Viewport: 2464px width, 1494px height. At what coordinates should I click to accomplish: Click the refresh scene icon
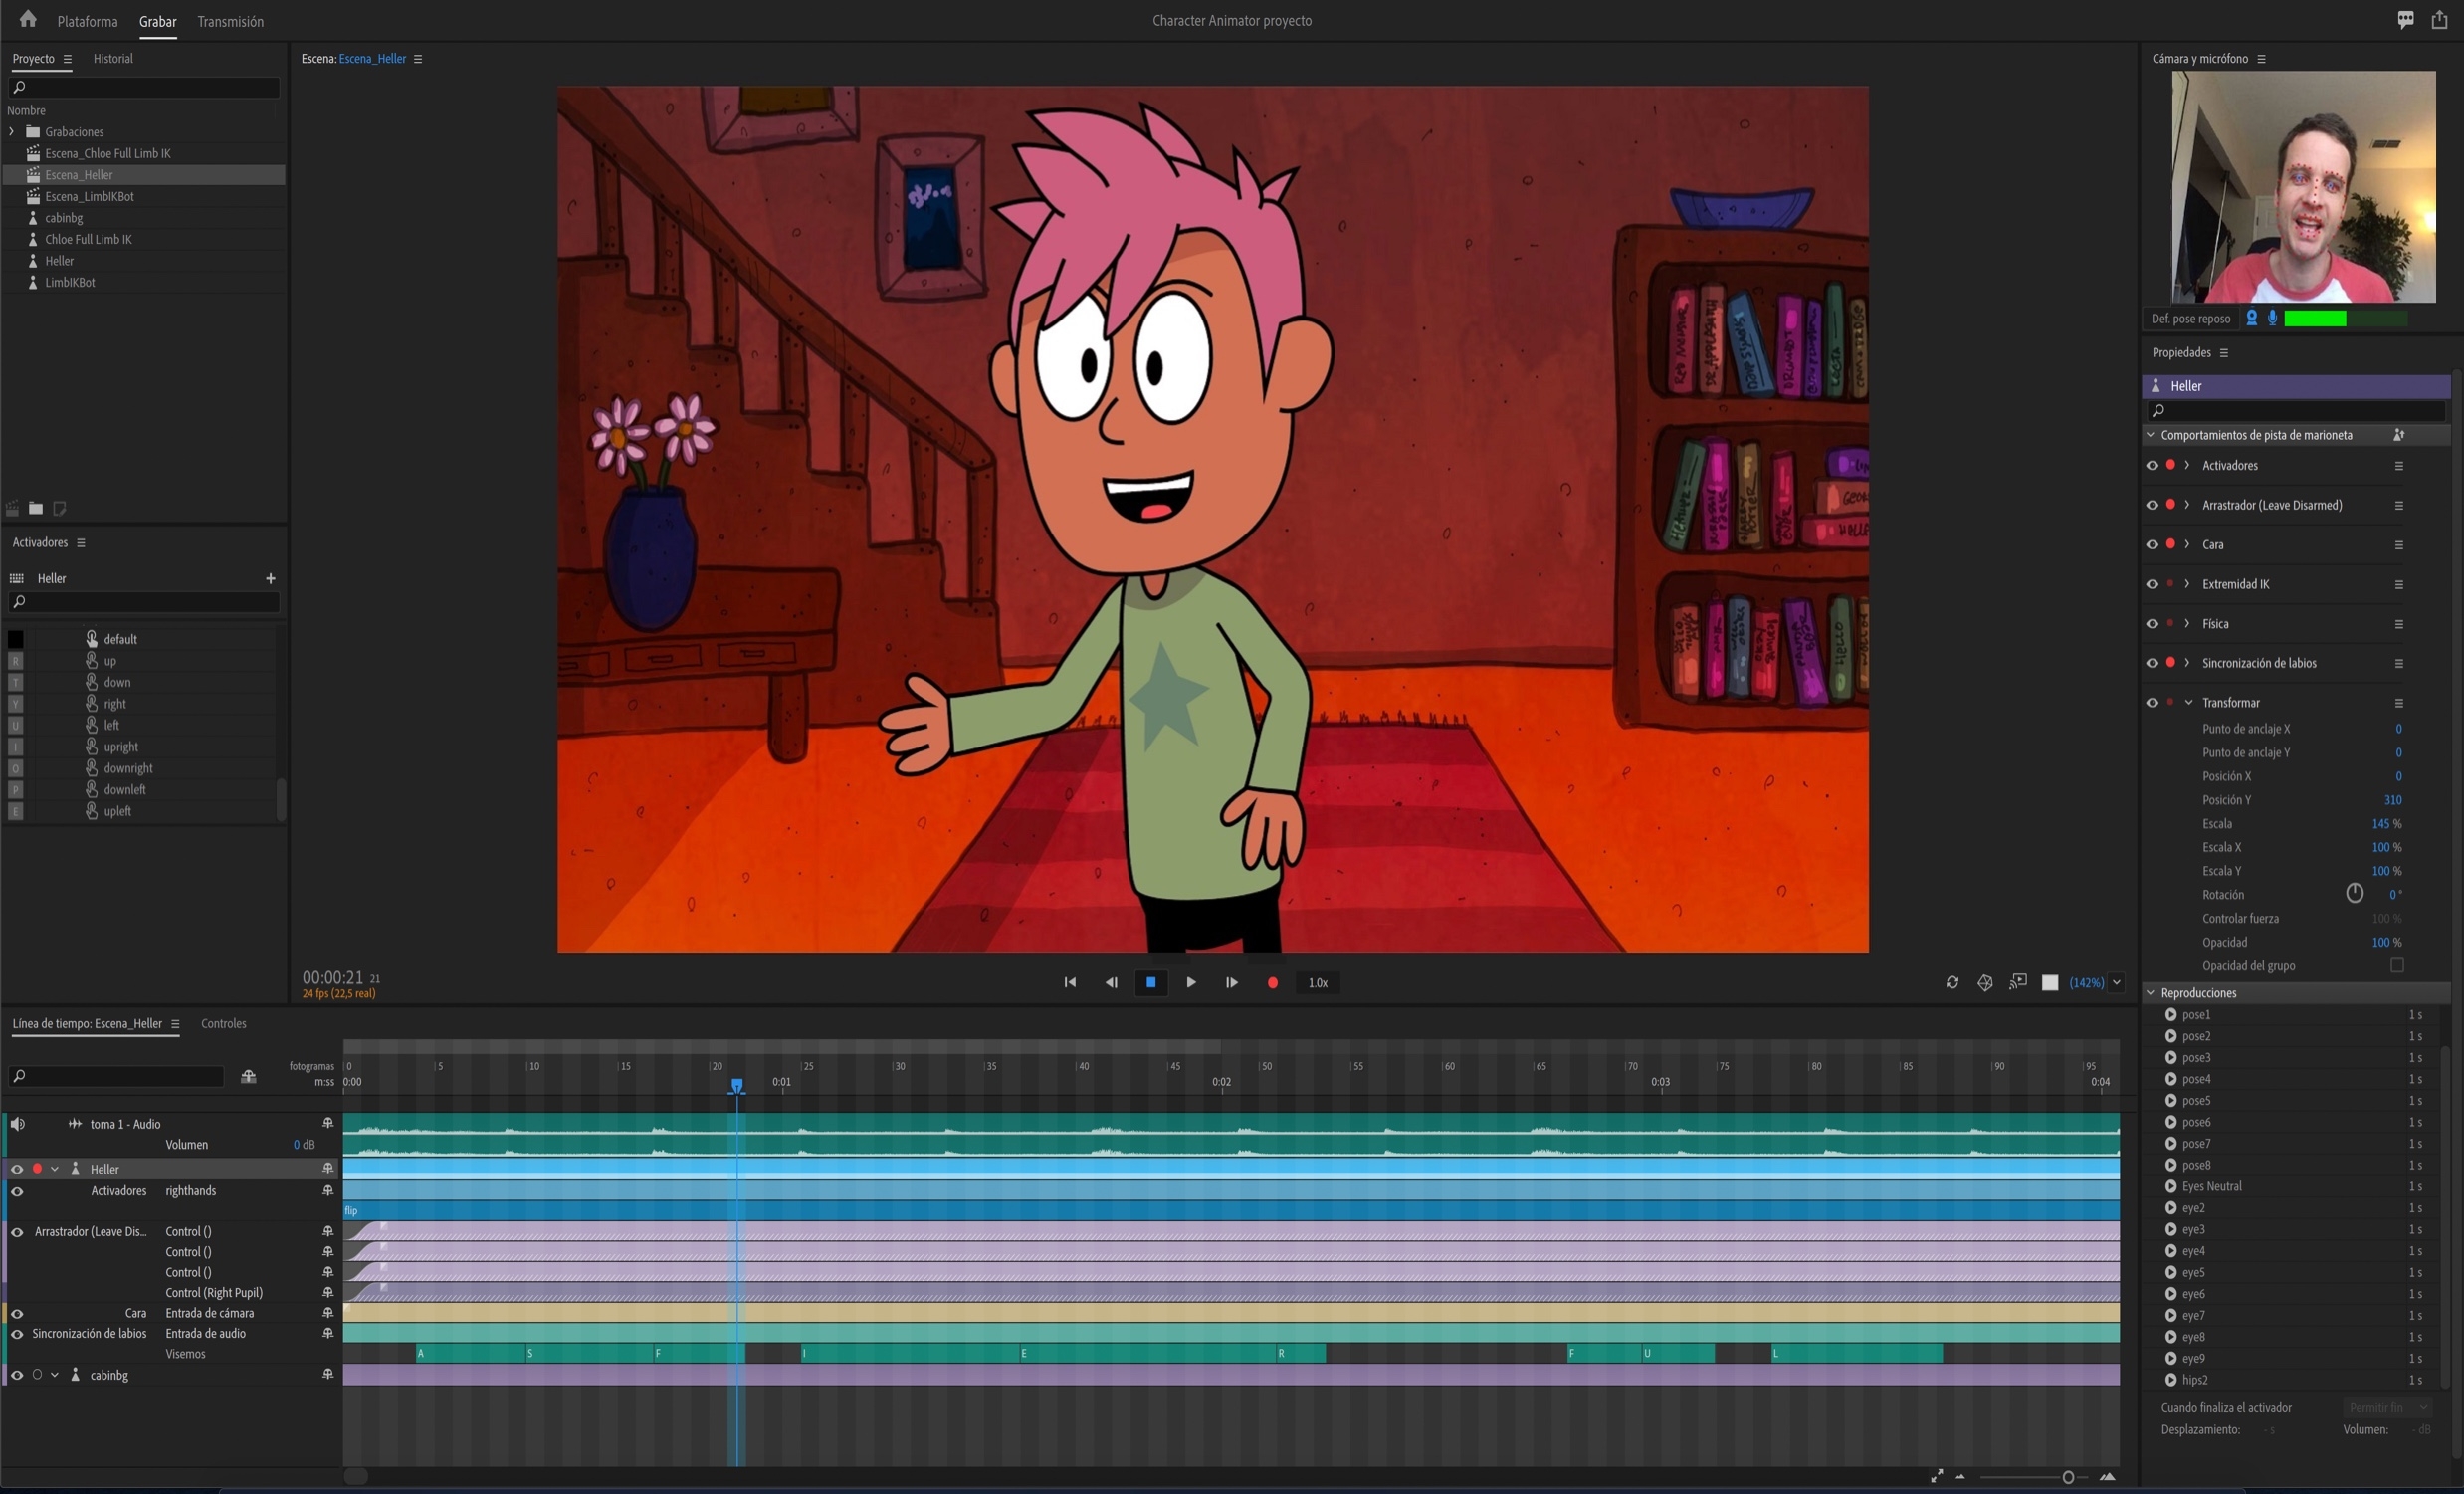(x=1951, y=983)
